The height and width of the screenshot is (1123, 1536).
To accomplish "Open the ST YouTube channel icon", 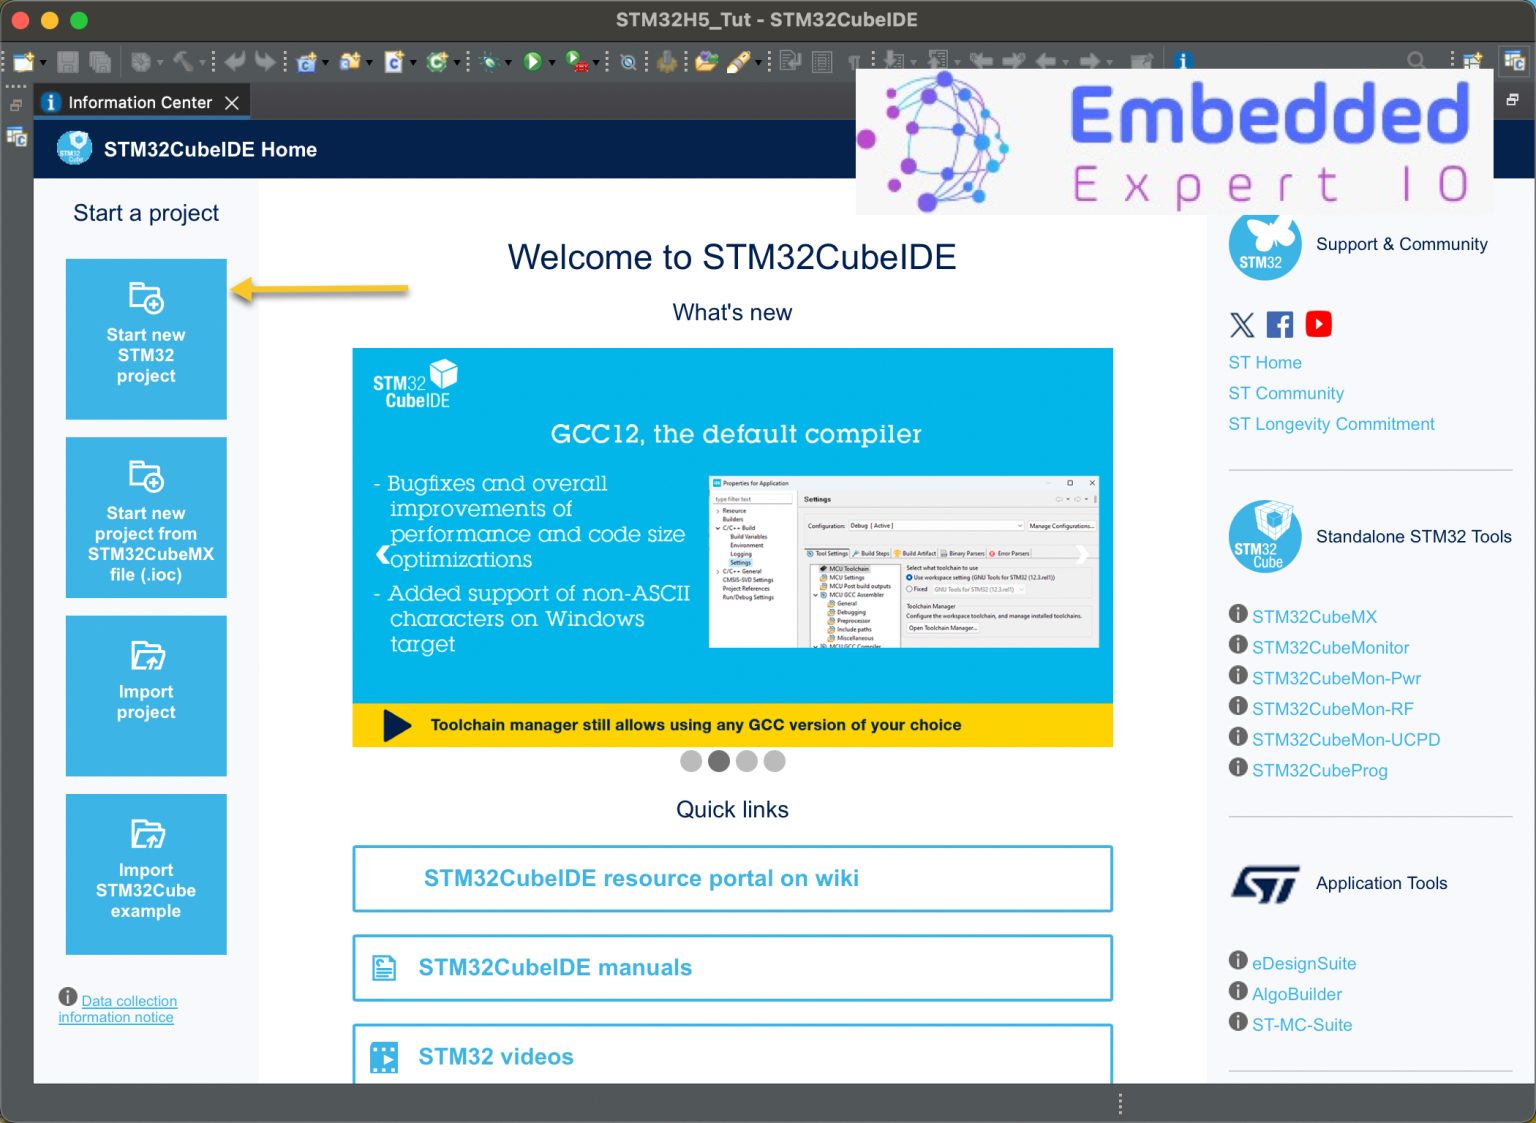I will point(1318,324).
